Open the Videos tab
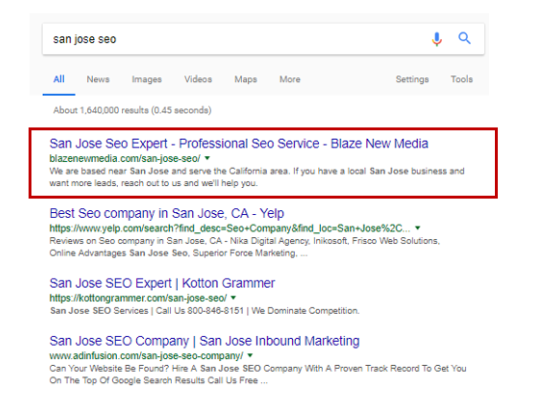Image resolution: width=533 pixels, height=400 pixels. coord(198,79)
